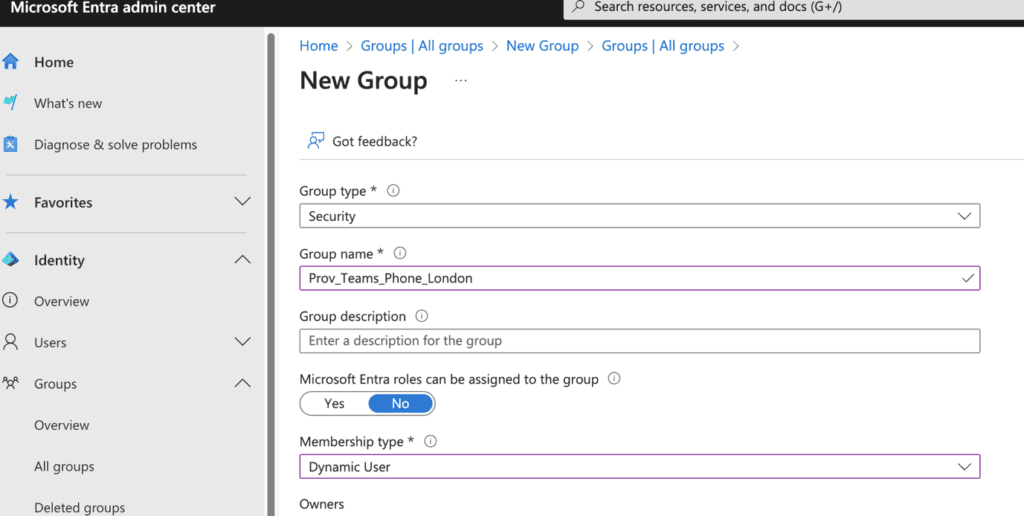The width and height of the screenshot is (1024, 516).
Task: Open Diagnose & solve problems
Action: pyautogui.click(x=116, y=144)
